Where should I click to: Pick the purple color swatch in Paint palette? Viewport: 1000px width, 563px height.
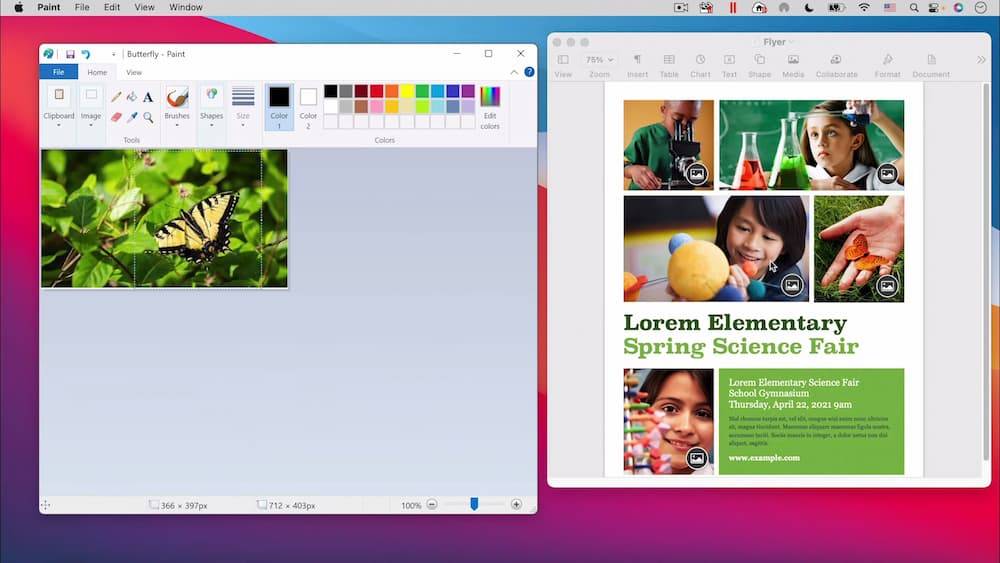click(468, 91)
